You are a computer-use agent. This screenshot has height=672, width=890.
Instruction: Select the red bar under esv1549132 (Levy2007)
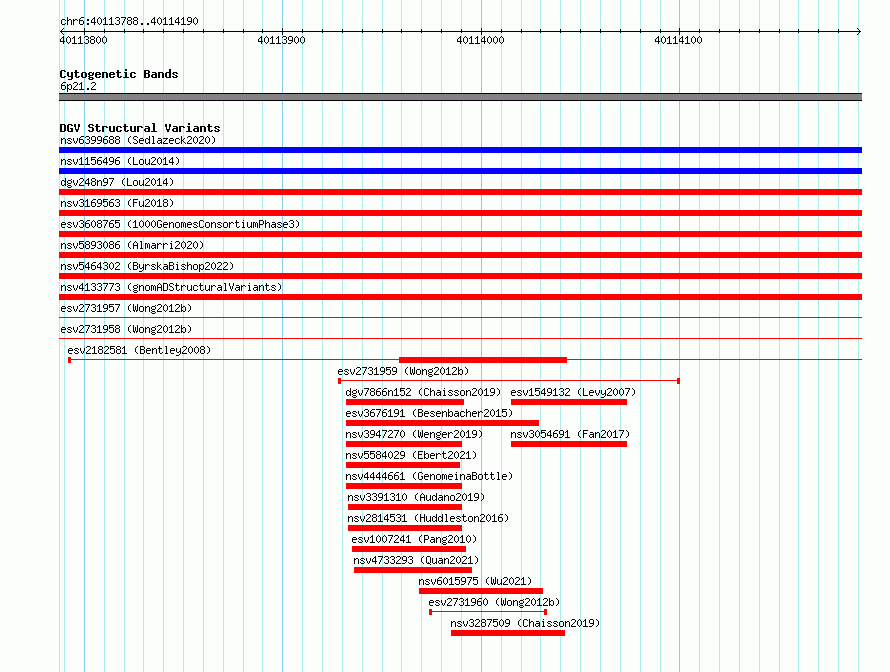(569, 402)
